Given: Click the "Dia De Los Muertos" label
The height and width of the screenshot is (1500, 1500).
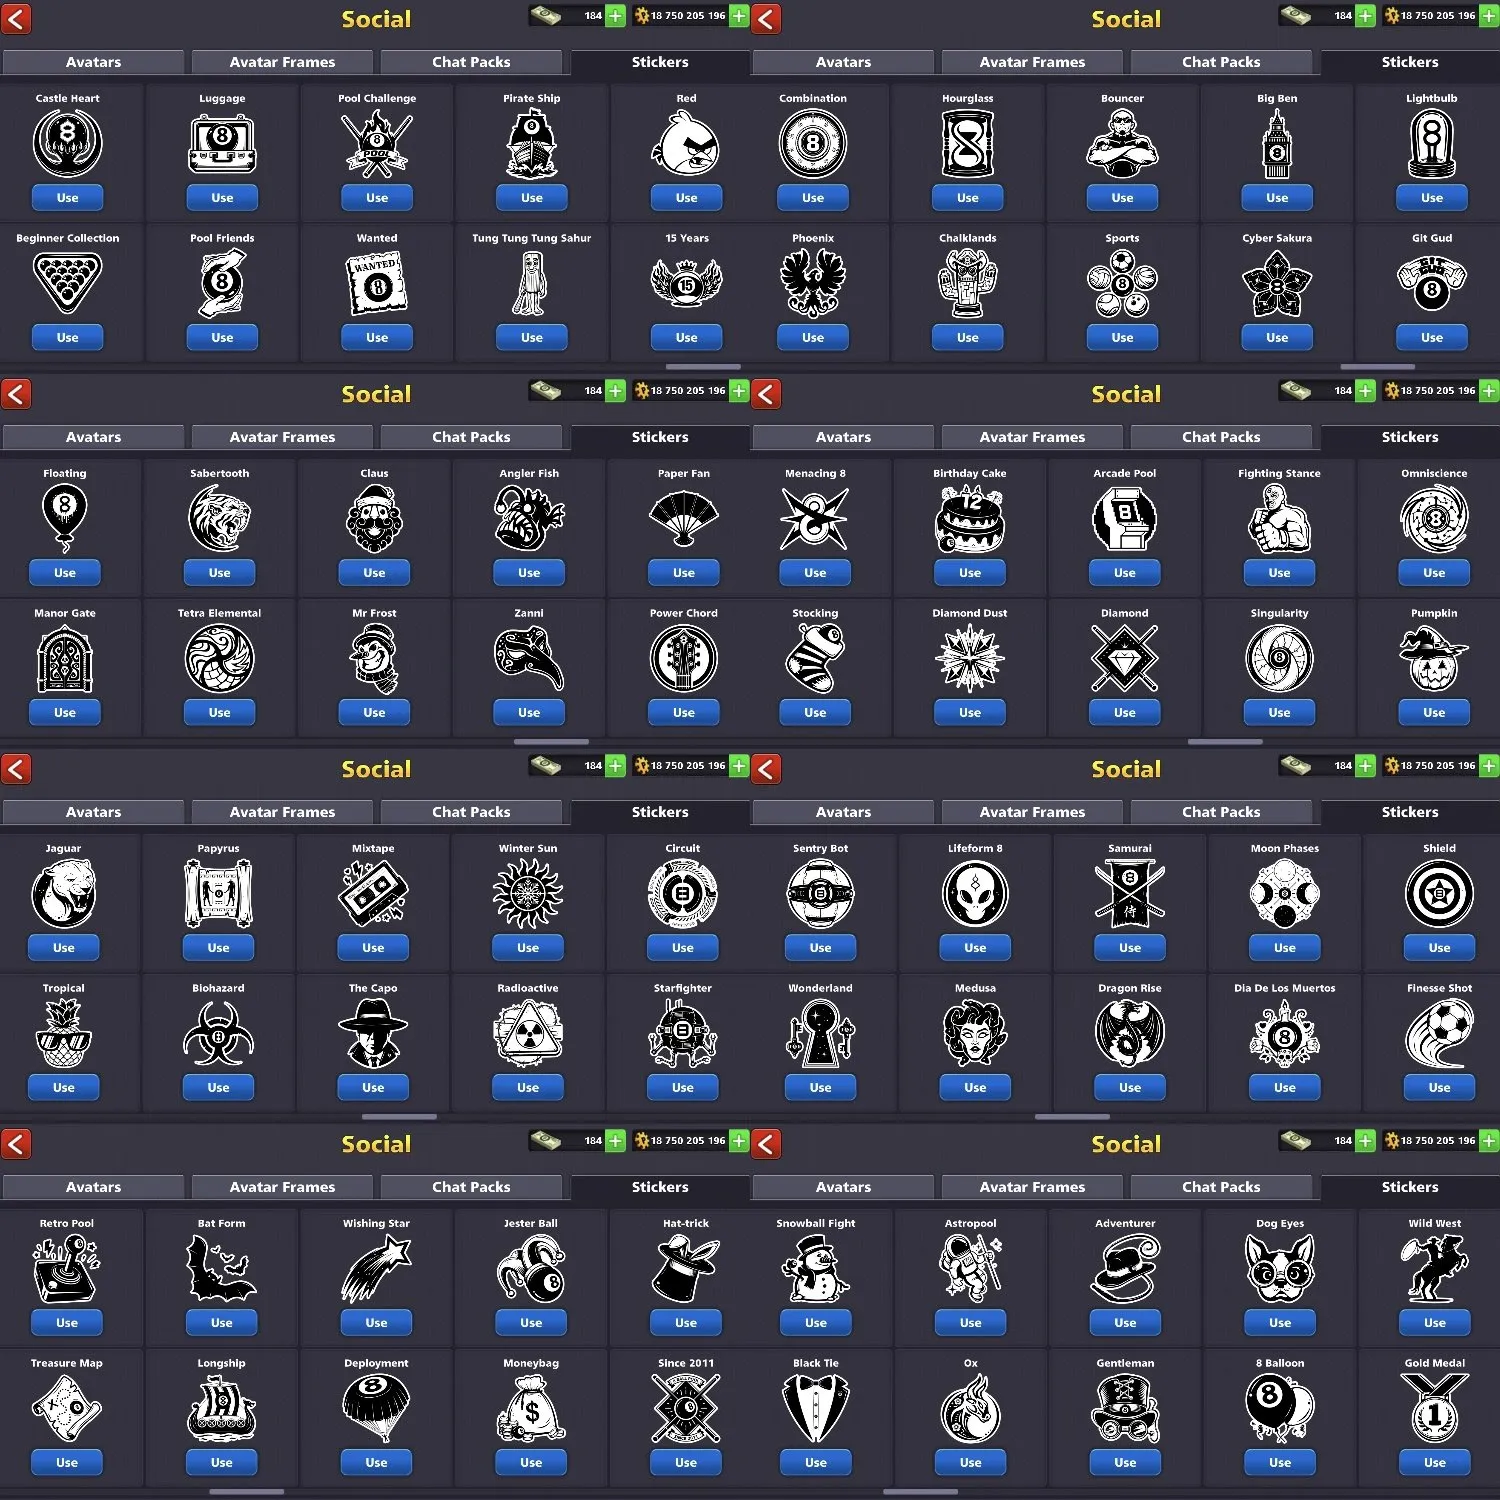Looking at the screenshot, I should pos(1285,988).
